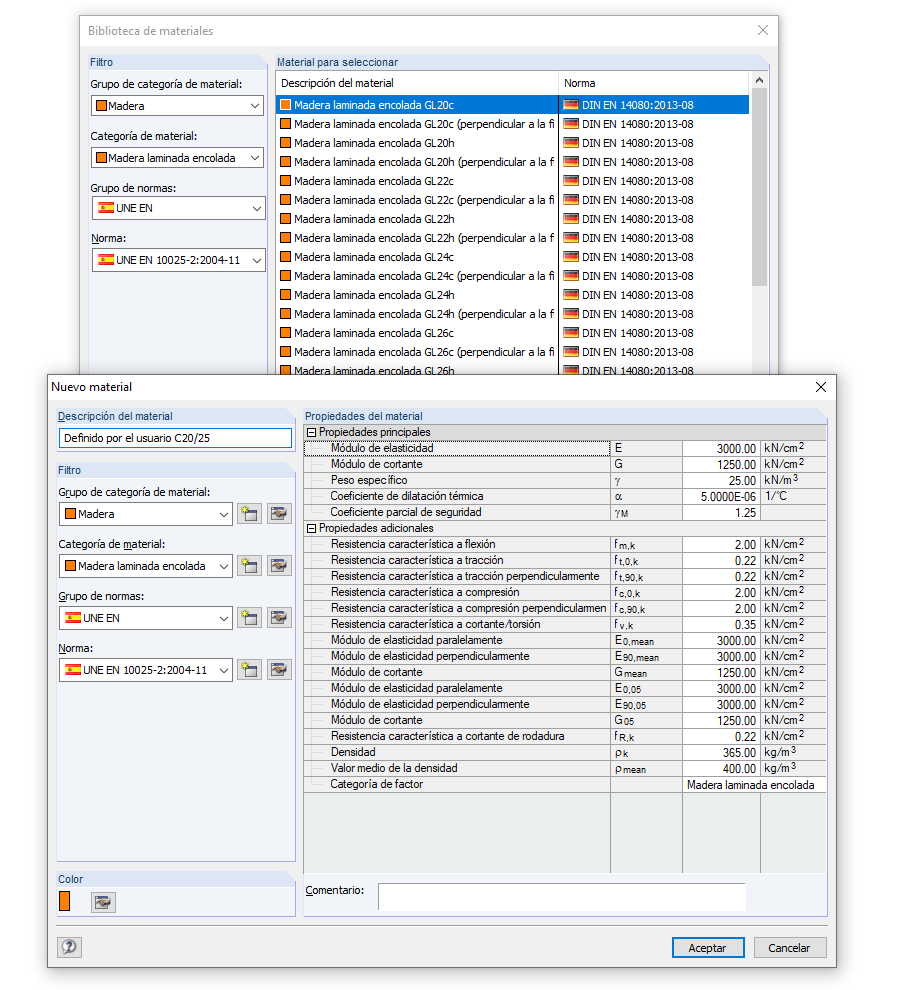Click the Descripción del material text field
The height and width of the screenshot is (990, 914).
[175, 438]
